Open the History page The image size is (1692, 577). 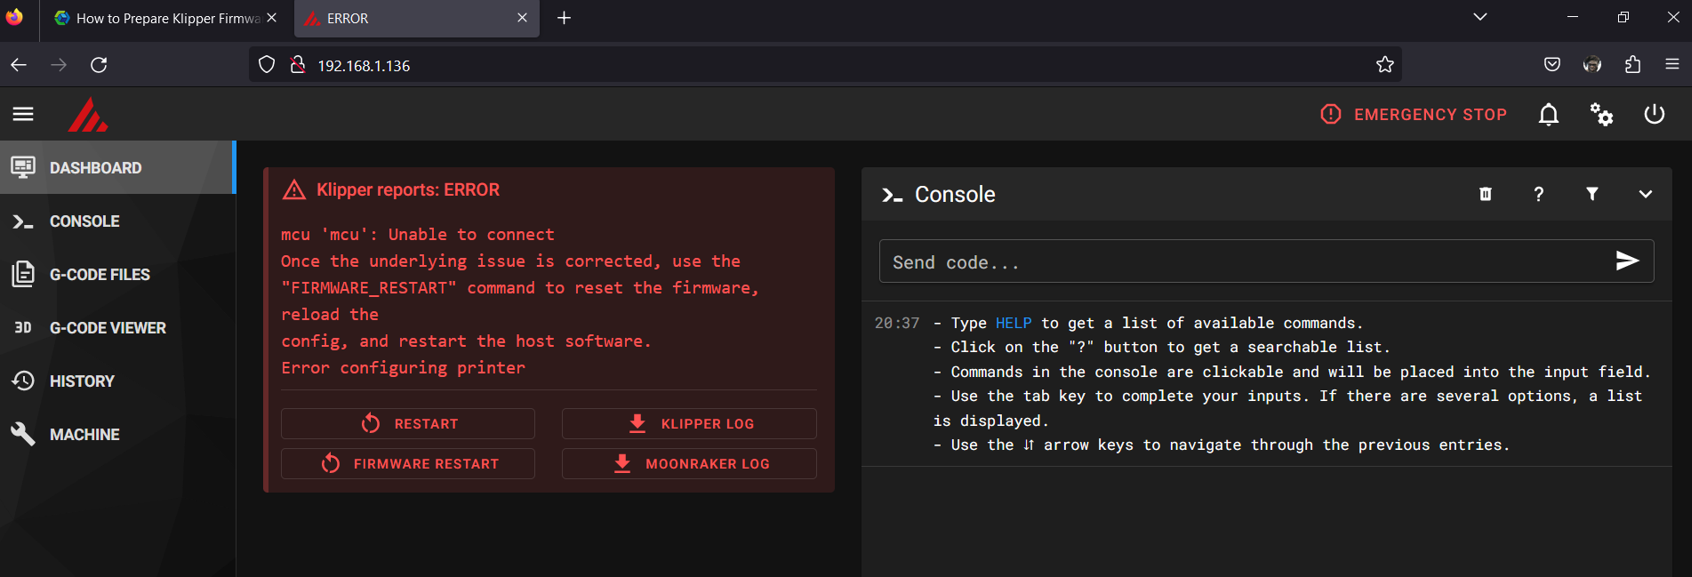pos(117,381)
